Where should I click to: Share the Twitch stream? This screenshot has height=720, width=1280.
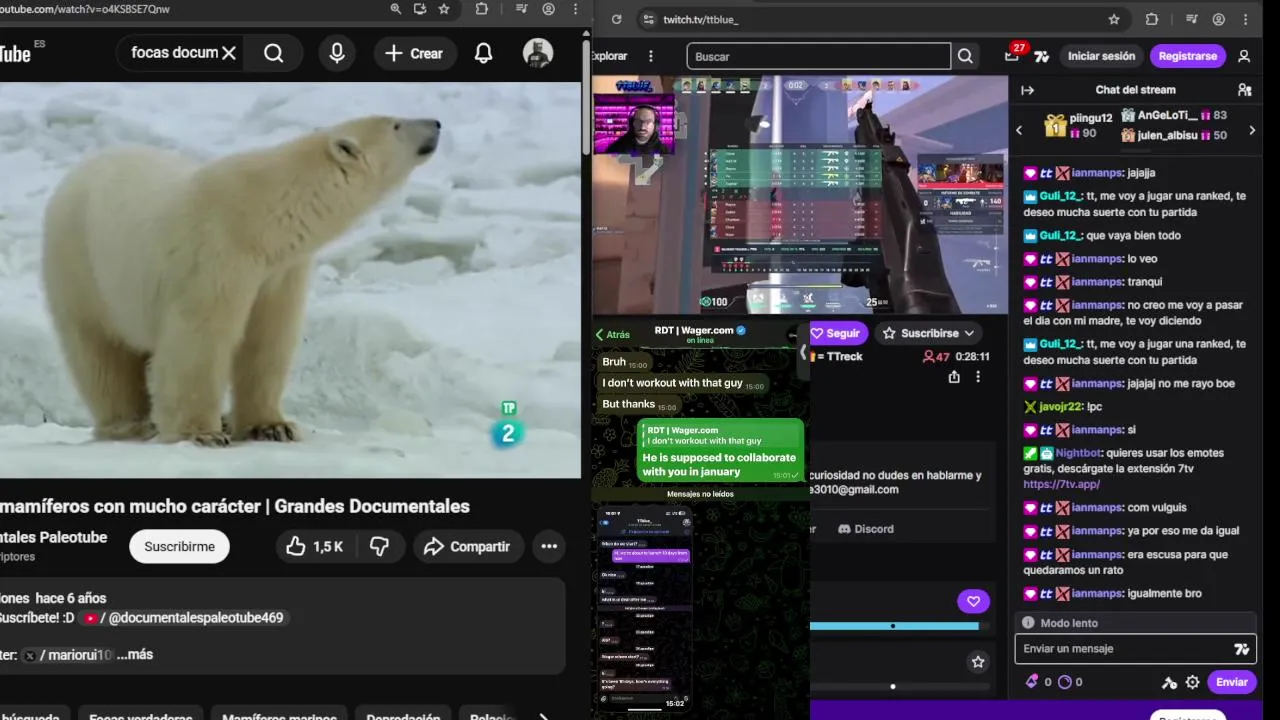[954, 377]
